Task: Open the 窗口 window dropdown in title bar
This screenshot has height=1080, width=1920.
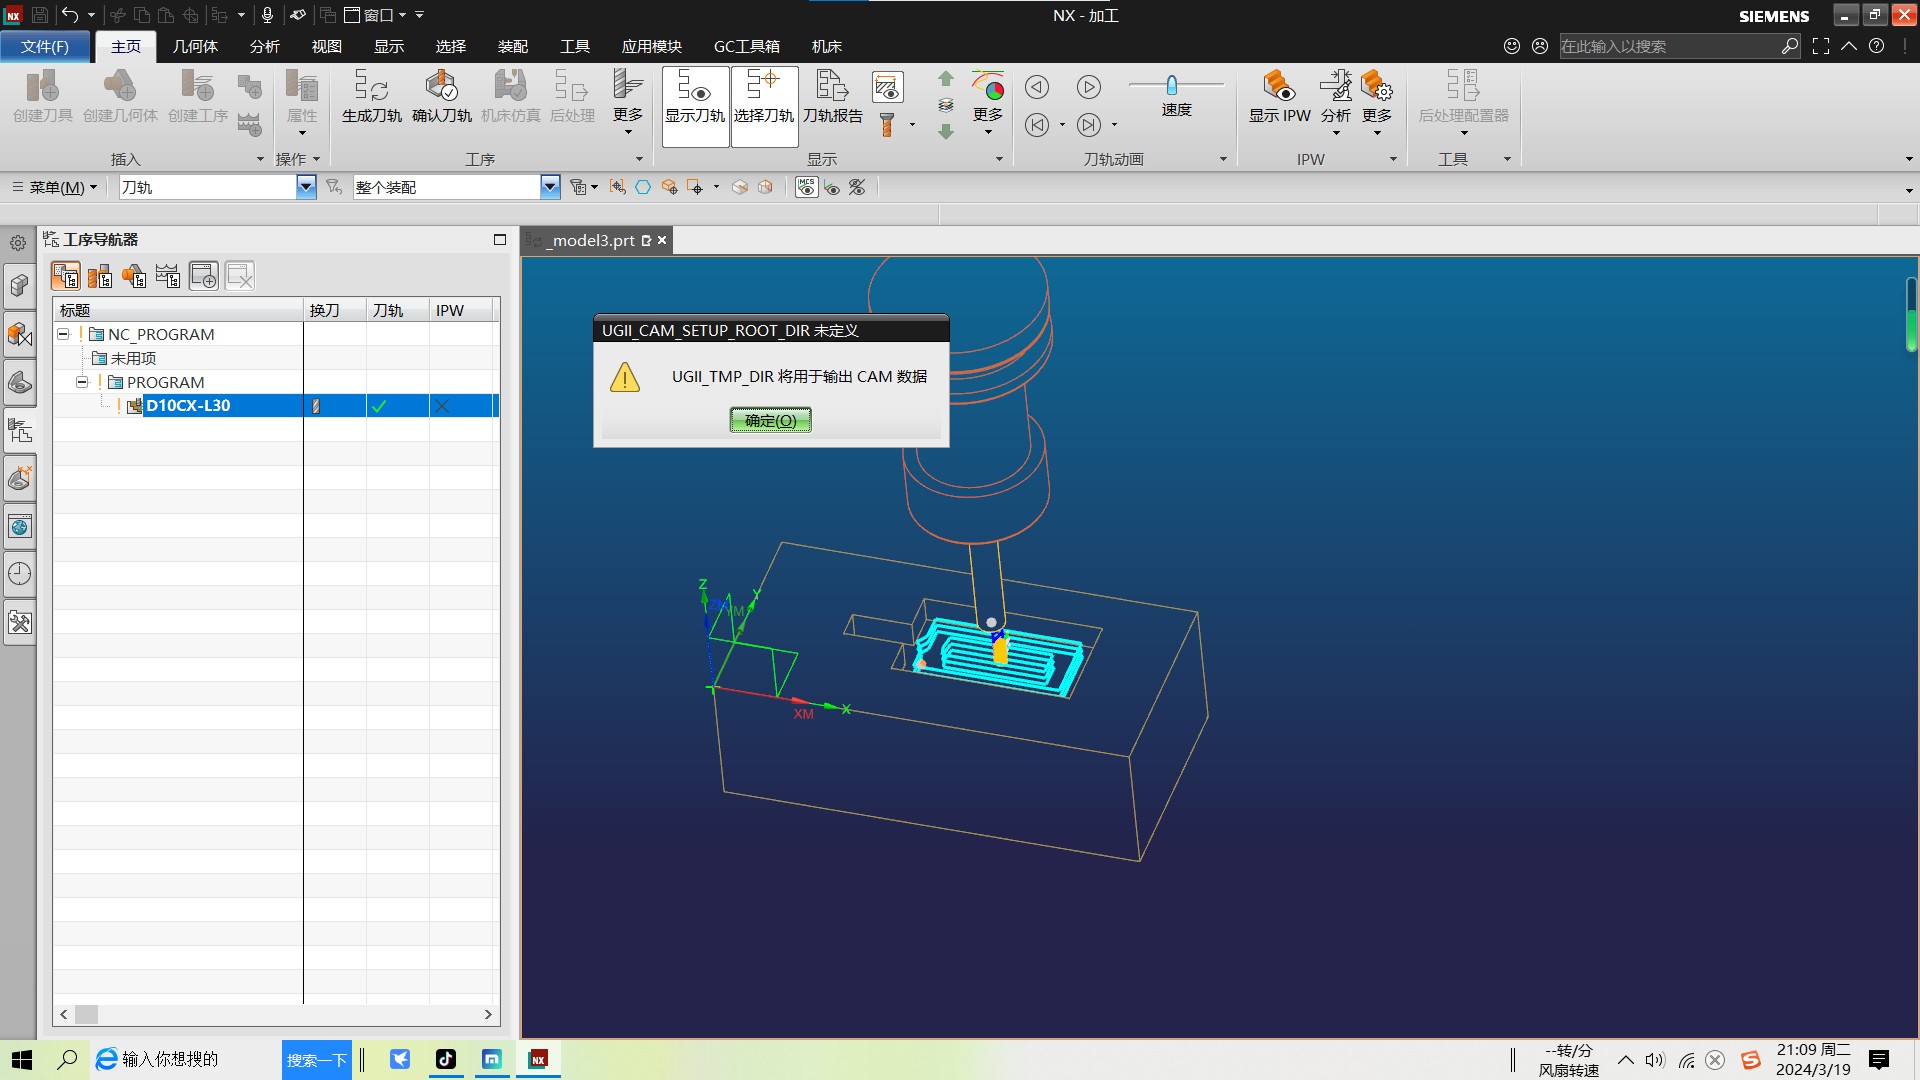Action: 377,15
